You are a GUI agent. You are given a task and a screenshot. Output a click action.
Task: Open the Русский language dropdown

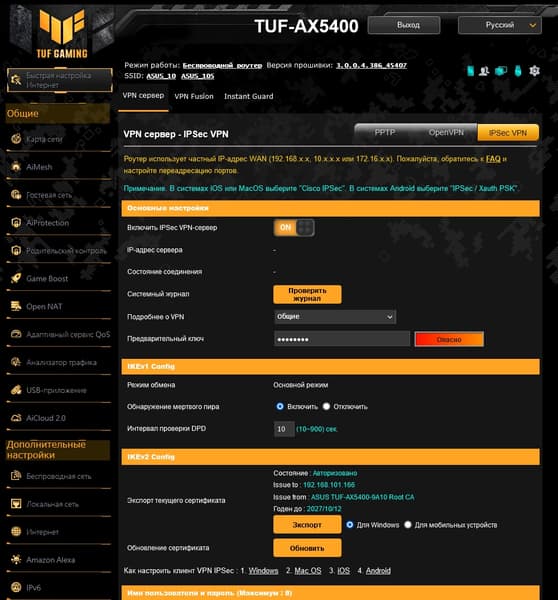[499, 25]
